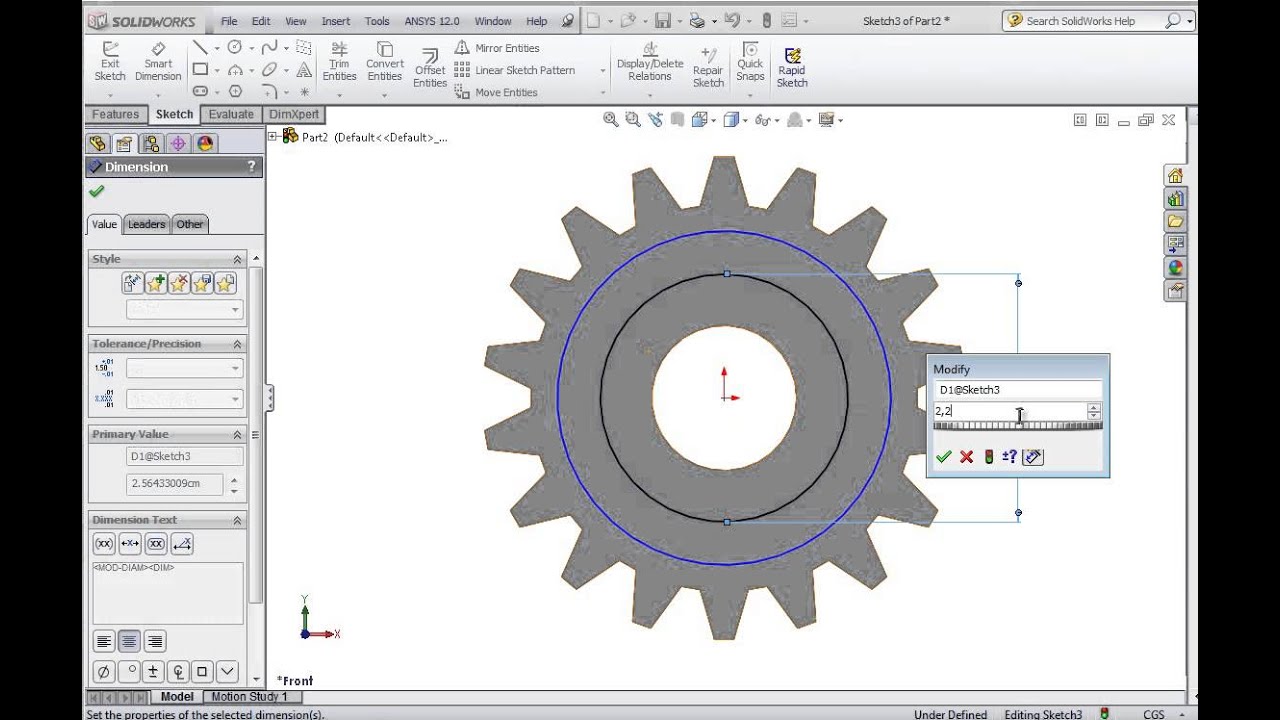Click Convert Entities tool
This screenshot has width=1280, height=720.
coord(385,62)
